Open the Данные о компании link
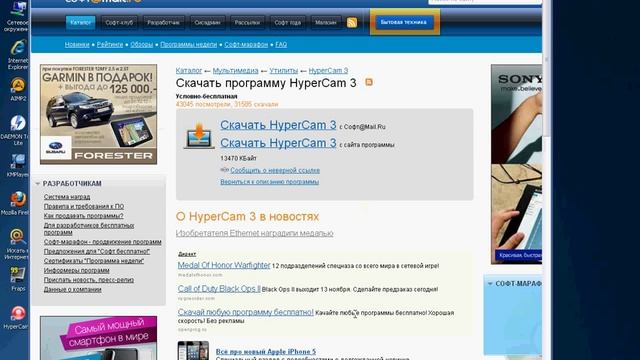The height and width of the screenshot is (360, 640). tap(72, 289)
